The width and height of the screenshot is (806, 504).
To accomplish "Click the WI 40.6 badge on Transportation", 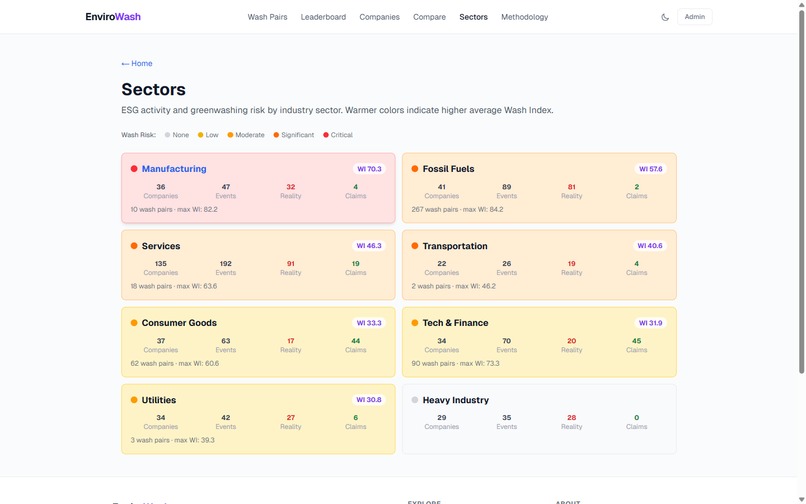I will coord(650,246).
